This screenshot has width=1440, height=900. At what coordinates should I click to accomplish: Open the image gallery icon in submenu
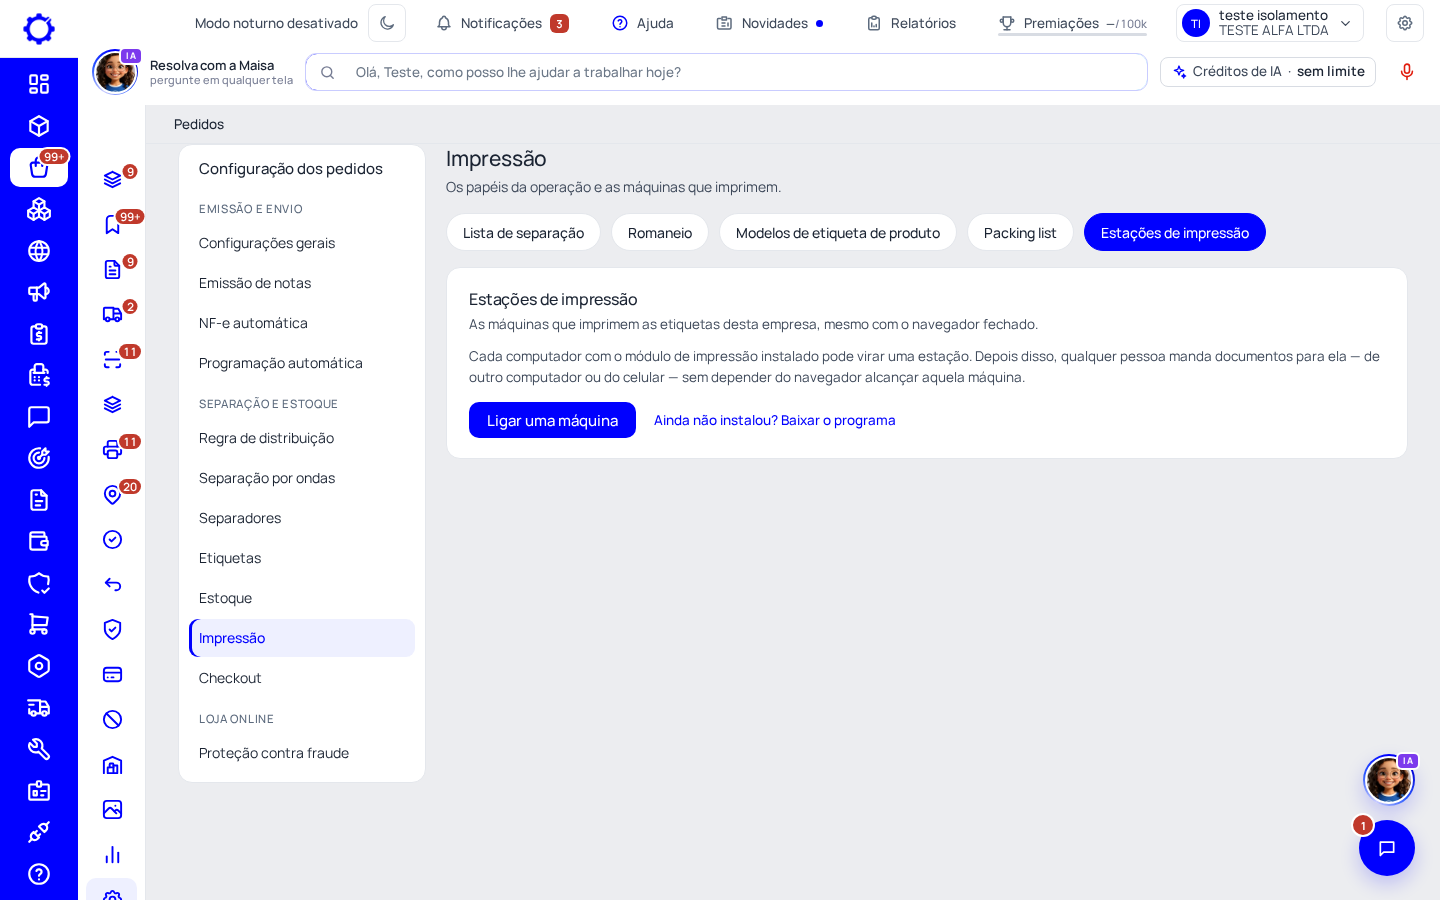tap(113, 809)
